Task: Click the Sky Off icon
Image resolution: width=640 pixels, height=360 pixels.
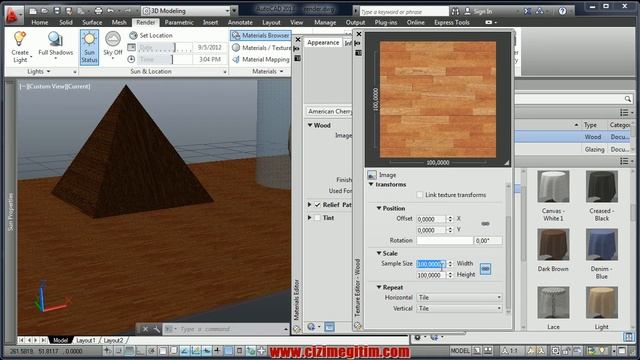Action: click(x=113, y=39)
